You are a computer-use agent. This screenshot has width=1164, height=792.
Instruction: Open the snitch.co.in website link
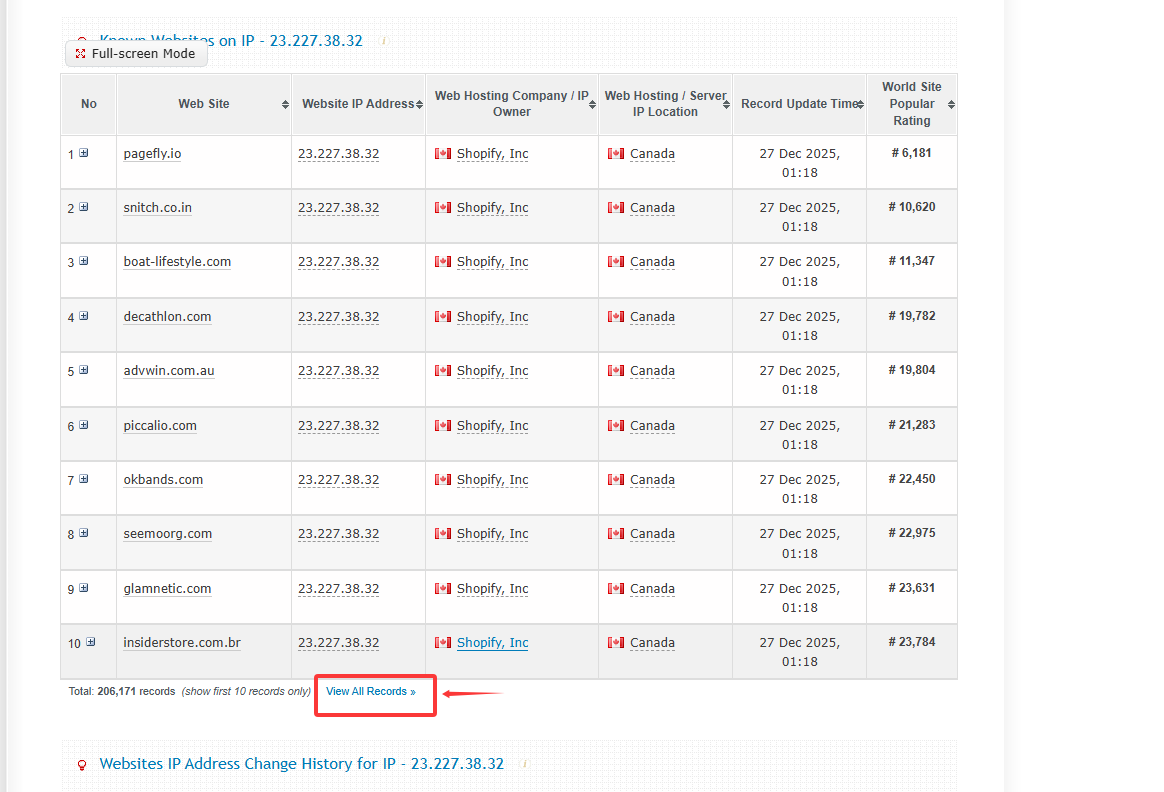click(158, 208)
